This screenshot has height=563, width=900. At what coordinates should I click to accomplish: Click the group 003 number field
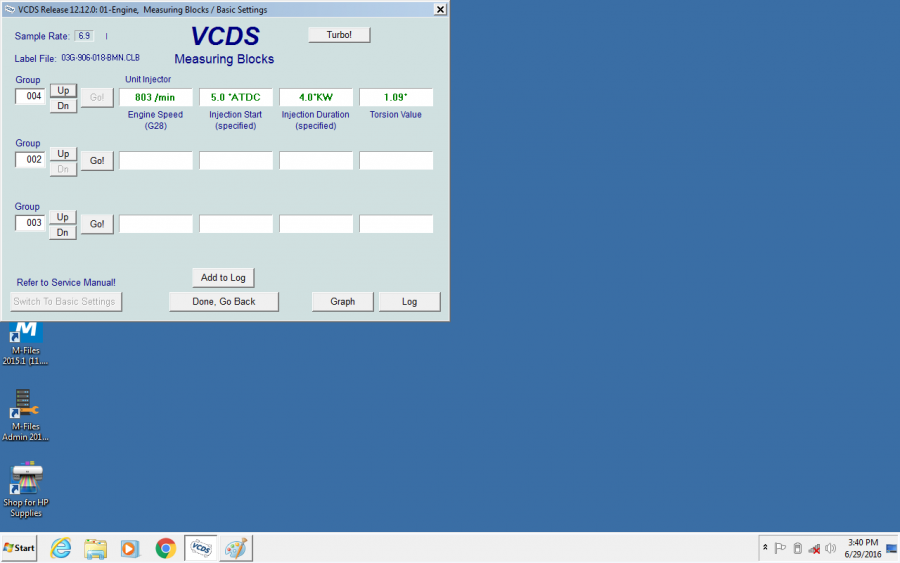pos(30,223)
